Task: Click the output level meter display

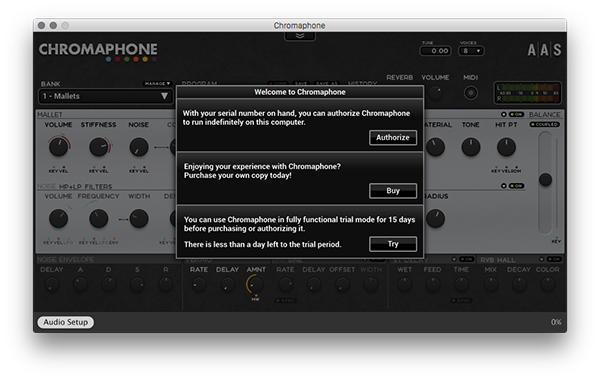Action: (x=528, y=93)
